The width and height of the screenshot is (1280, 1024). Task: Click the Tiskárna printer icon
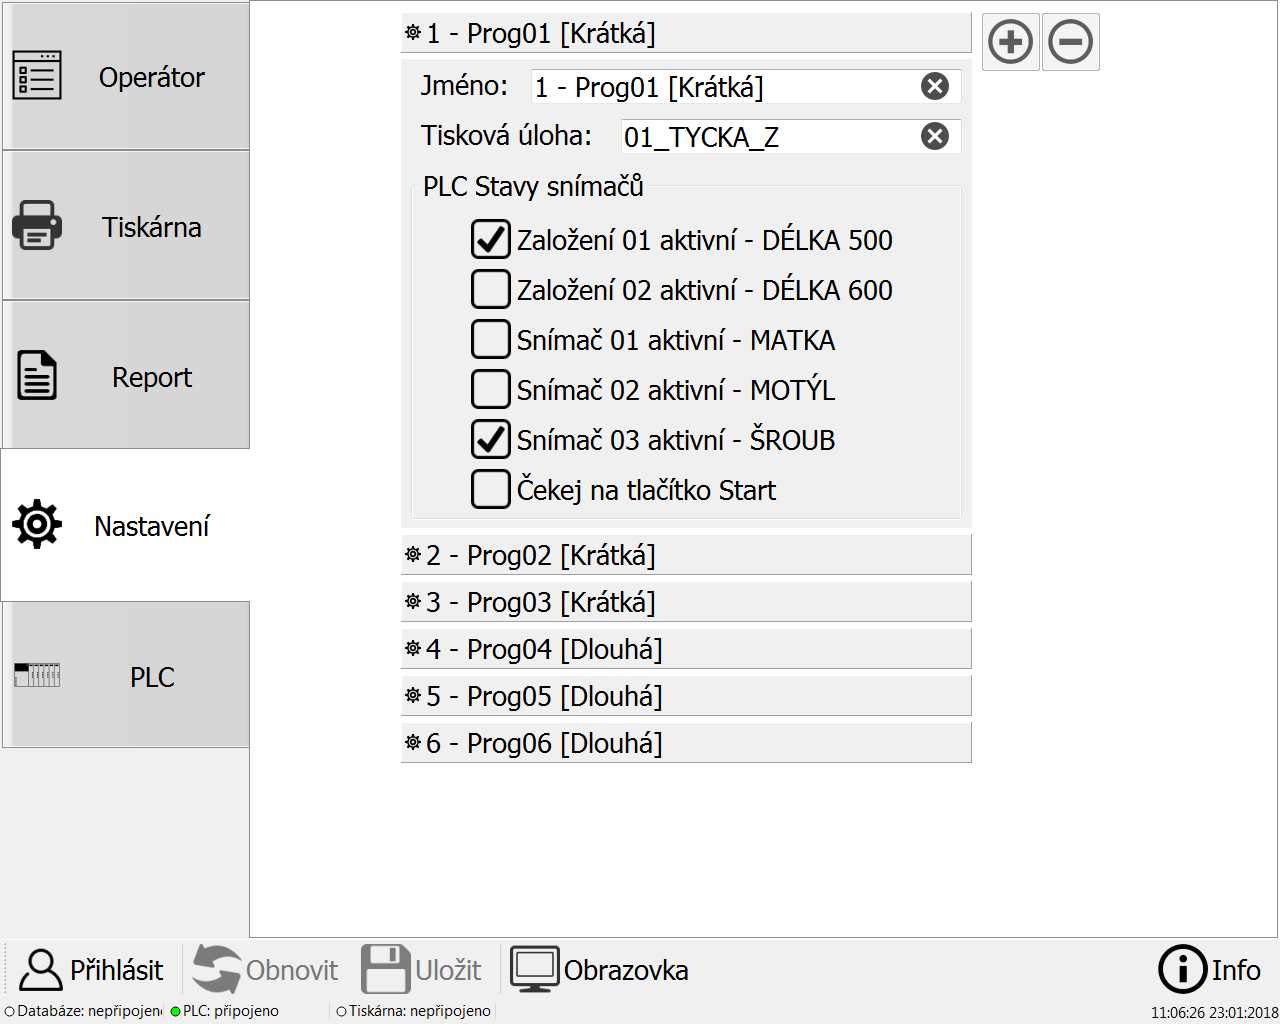click(37, 225)
